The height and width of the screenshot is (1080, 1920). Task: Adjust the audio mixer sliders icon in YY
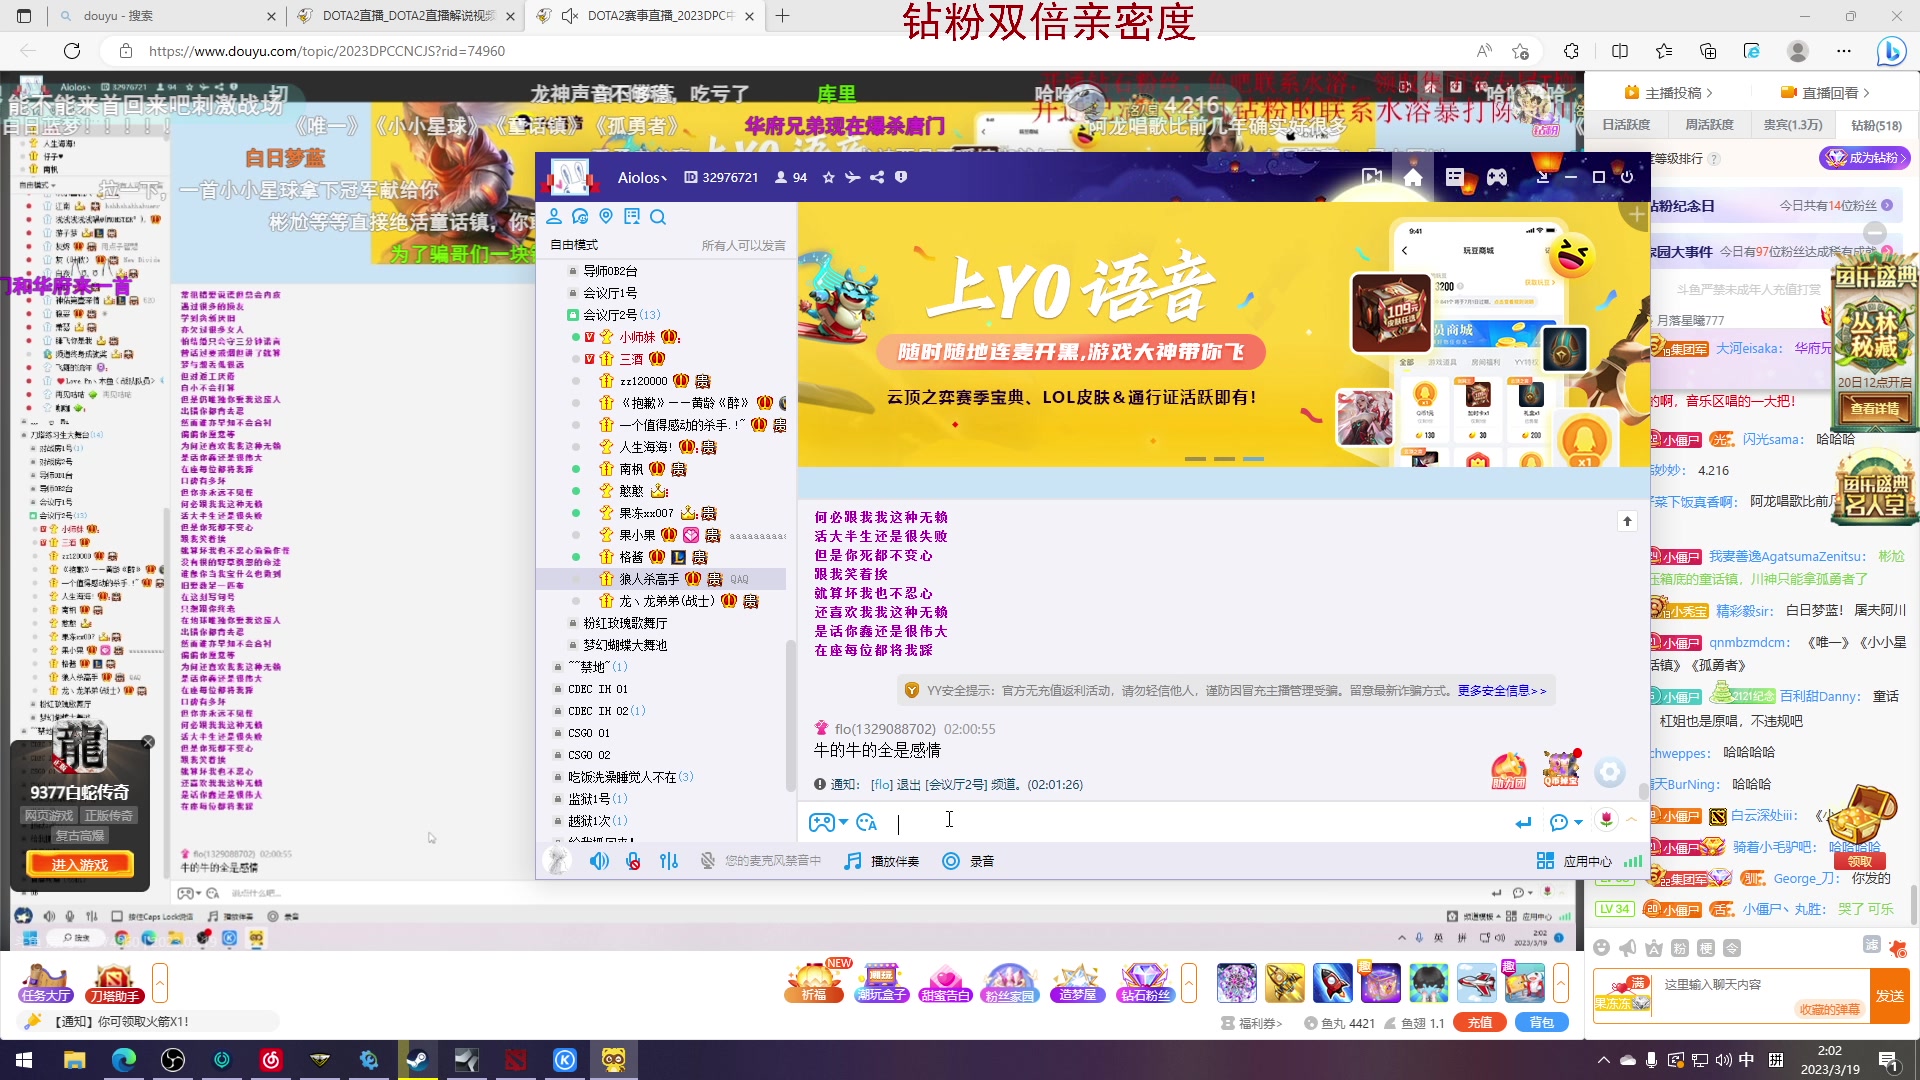(x=669, y=860)
